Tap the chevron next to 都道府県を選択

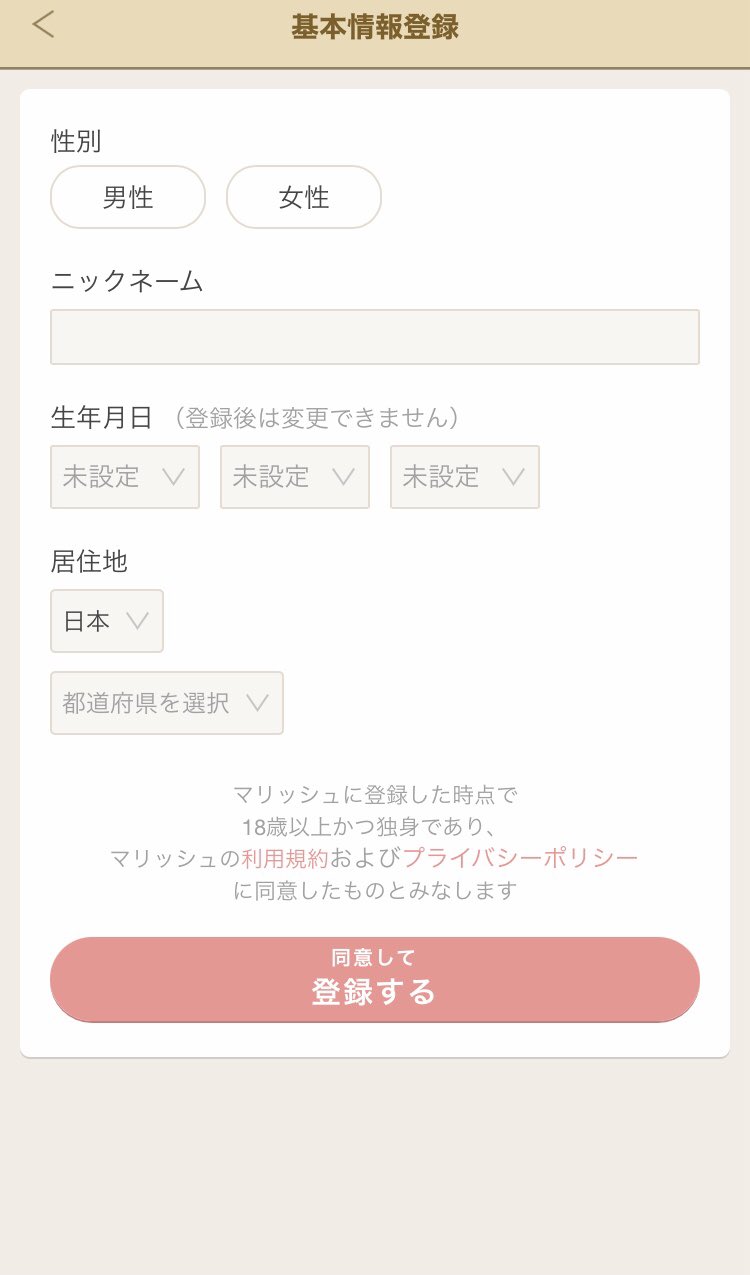(258, 703)
